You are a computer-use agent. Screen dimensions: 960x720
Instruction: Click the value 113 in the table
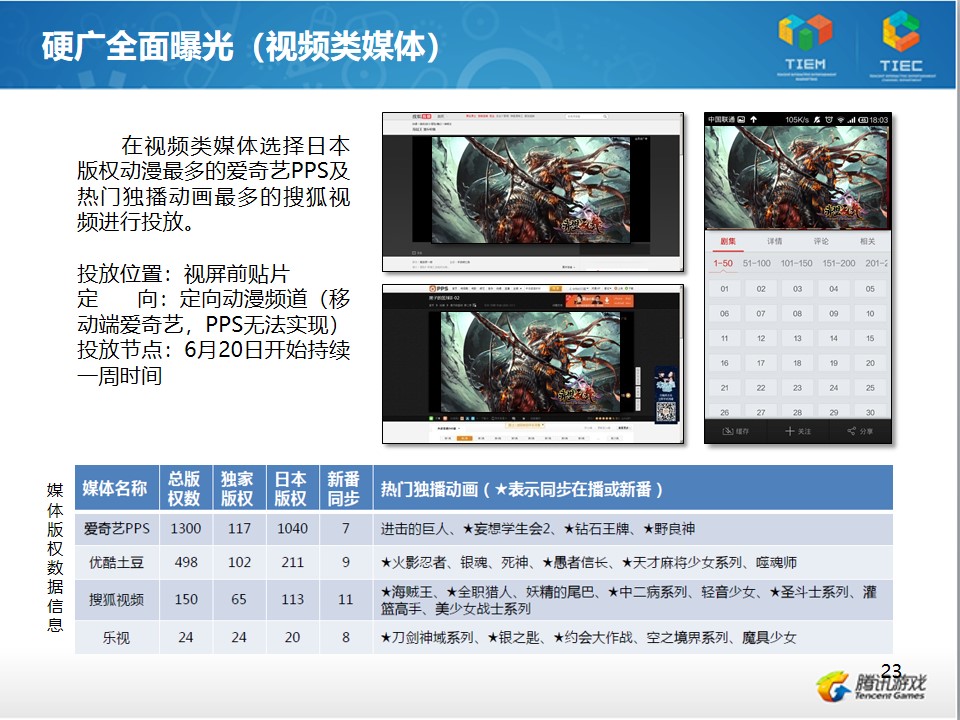click(293, 599)
